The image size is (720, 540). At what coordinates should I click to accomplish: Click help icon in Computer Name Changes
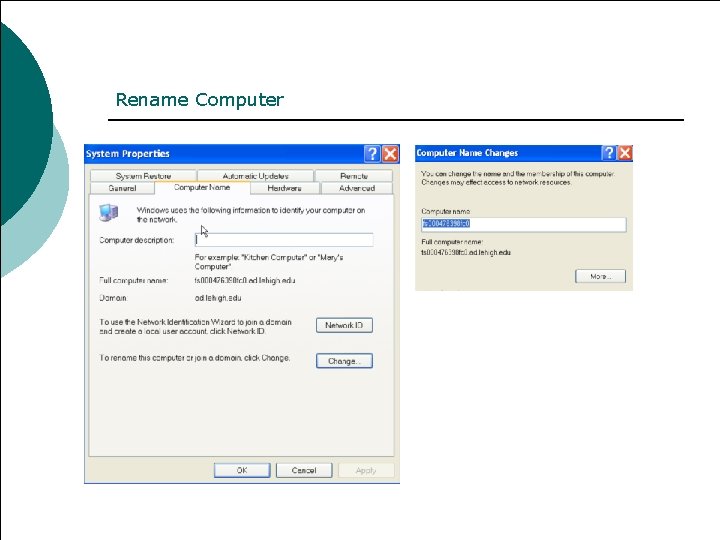(x=609, y=153)
